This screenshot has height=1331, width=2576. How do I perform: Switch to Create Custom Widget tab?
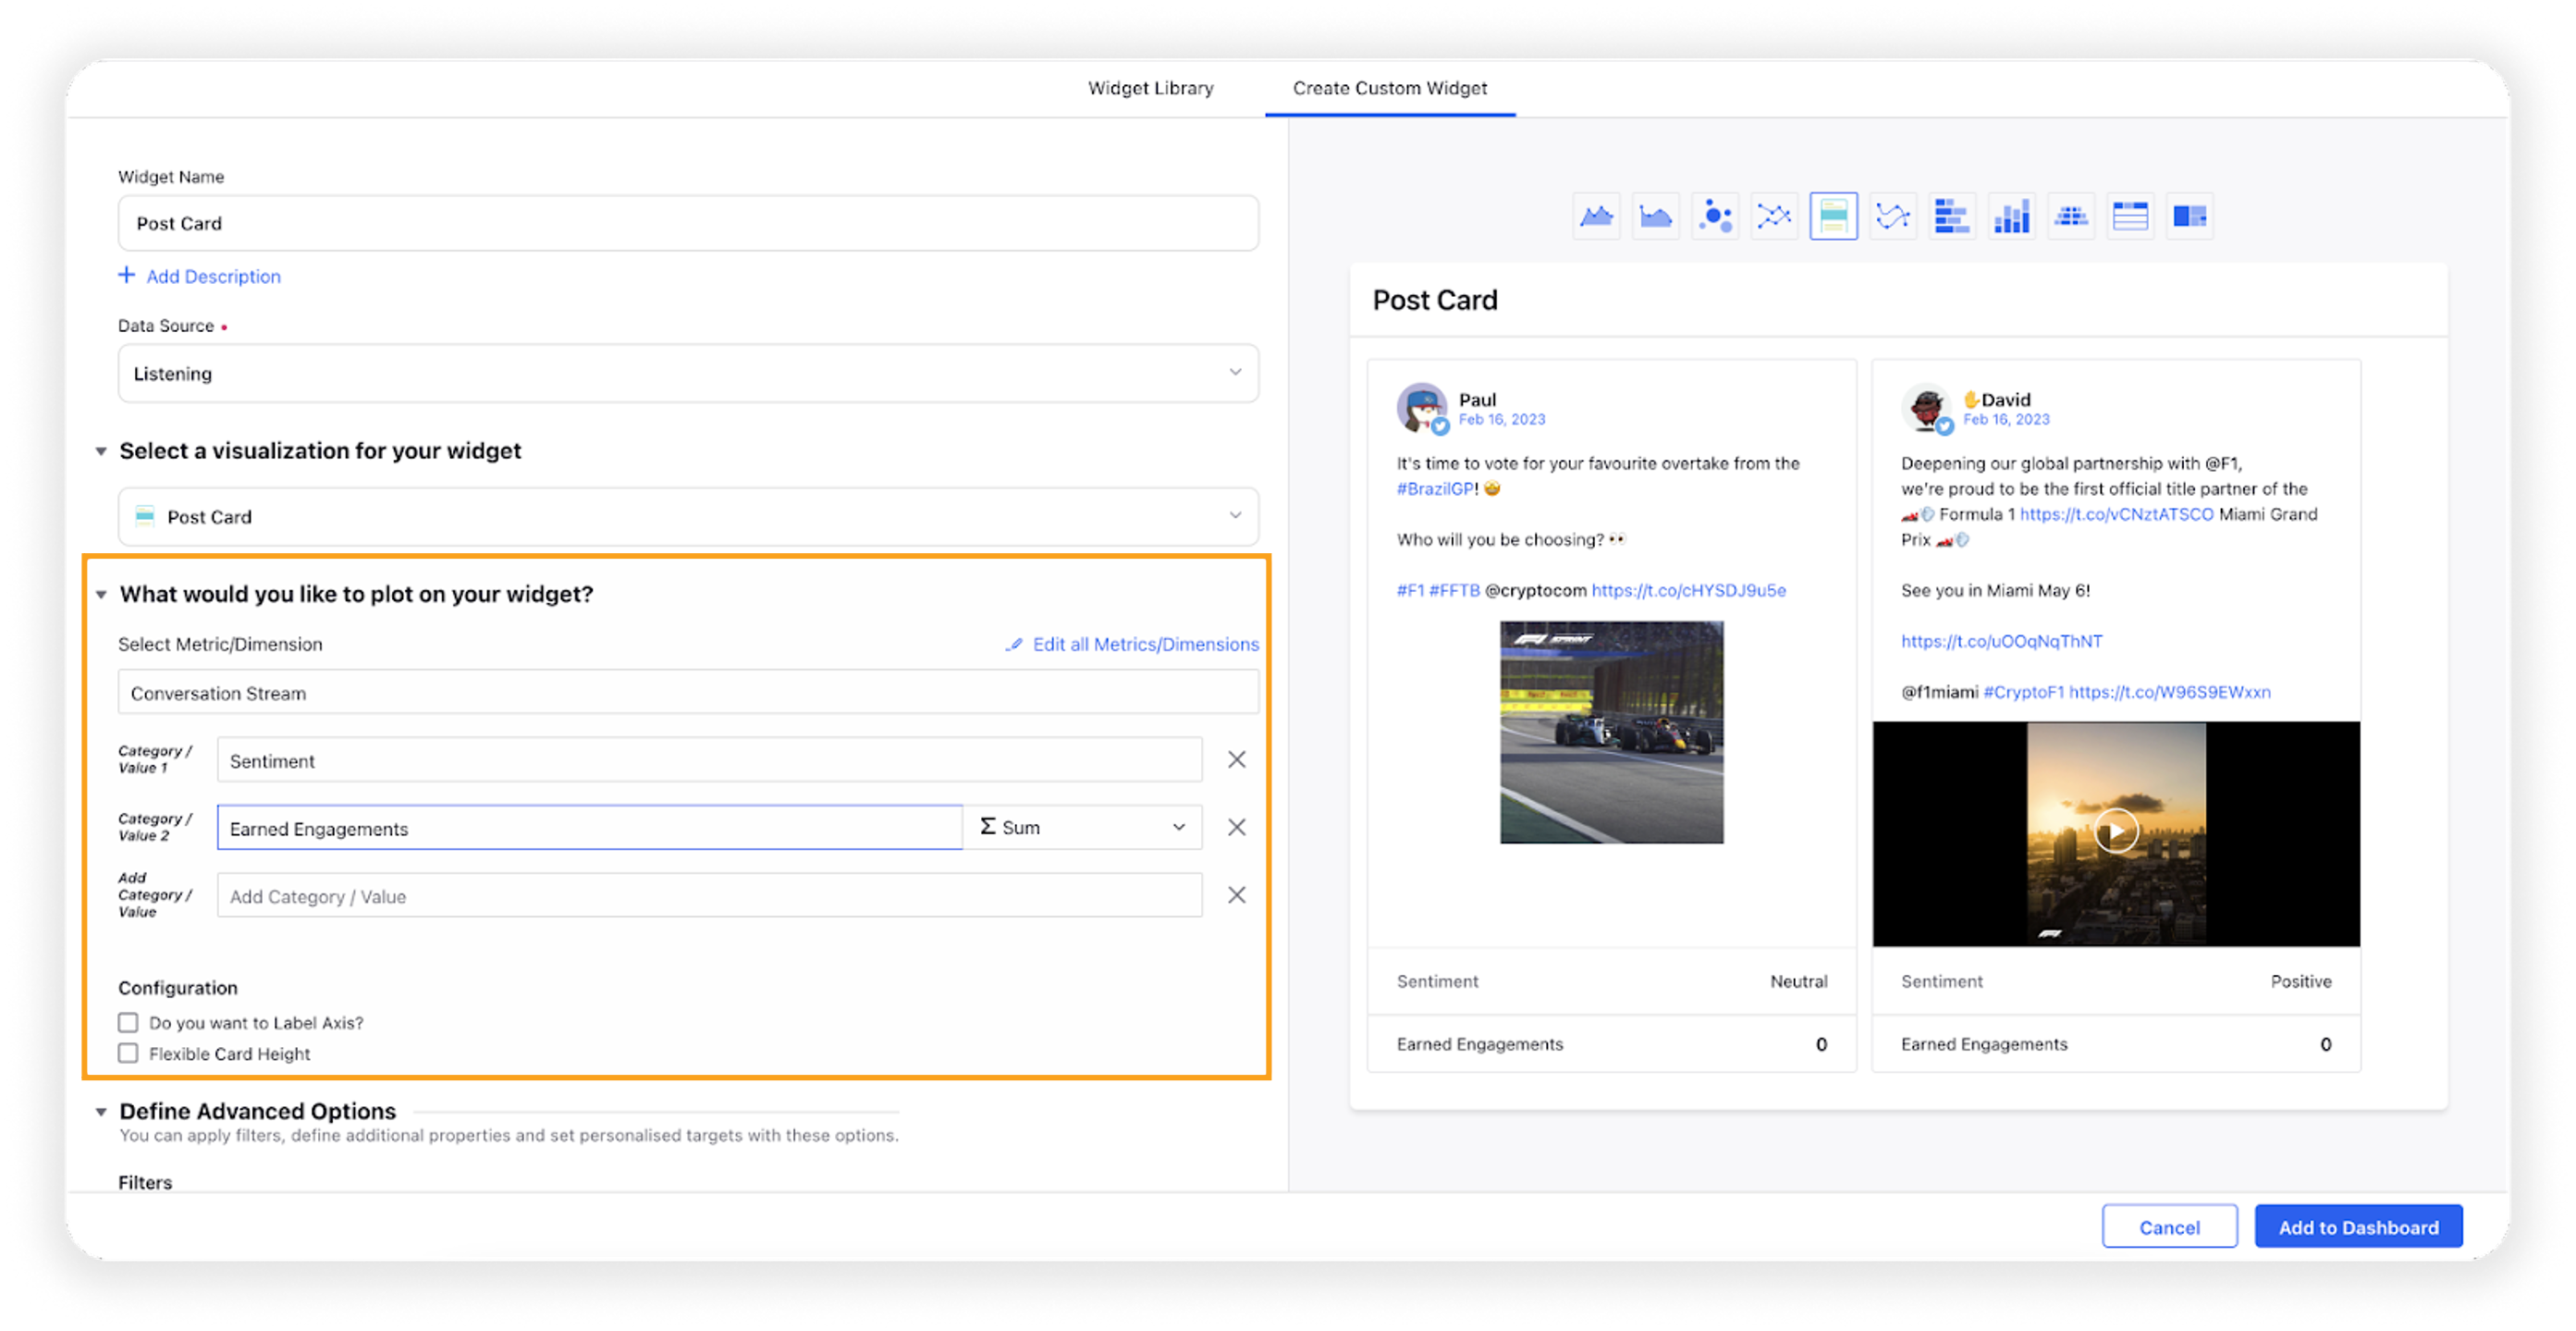point(1389,88)
